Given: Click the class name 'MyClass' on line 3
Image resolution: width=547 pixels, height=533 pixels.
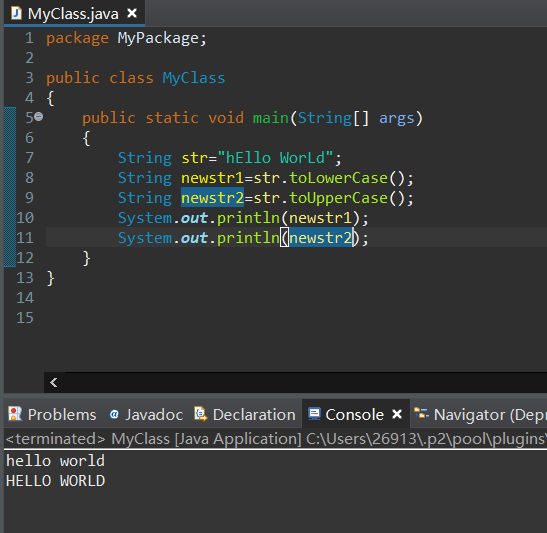Looking at the screenshot, I should coord(194,78).
